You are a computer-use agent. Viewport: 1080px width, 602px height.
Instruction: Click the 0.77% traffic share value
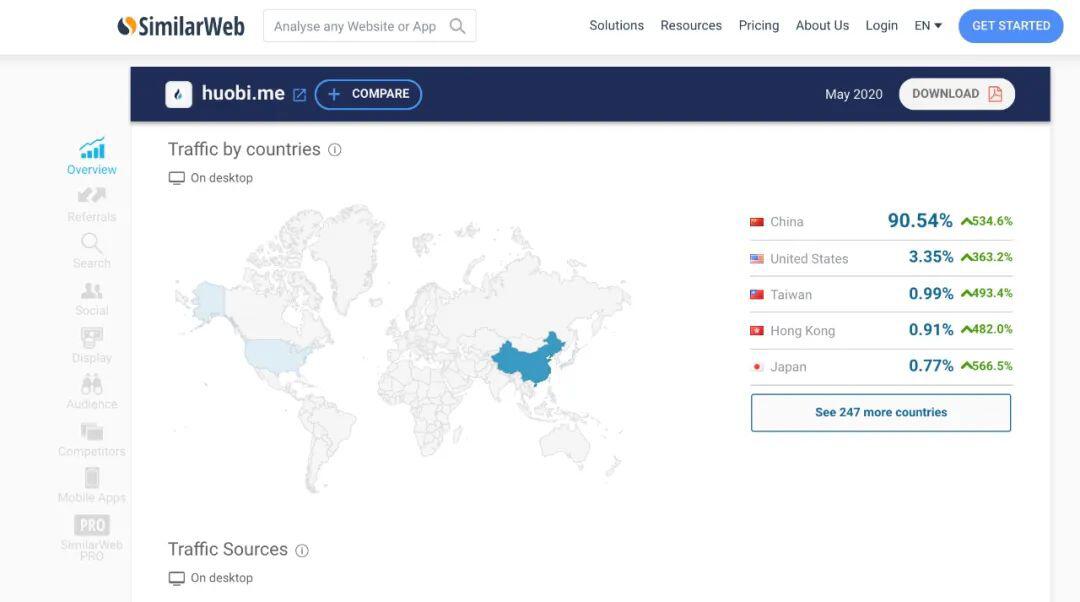point(931,366)
